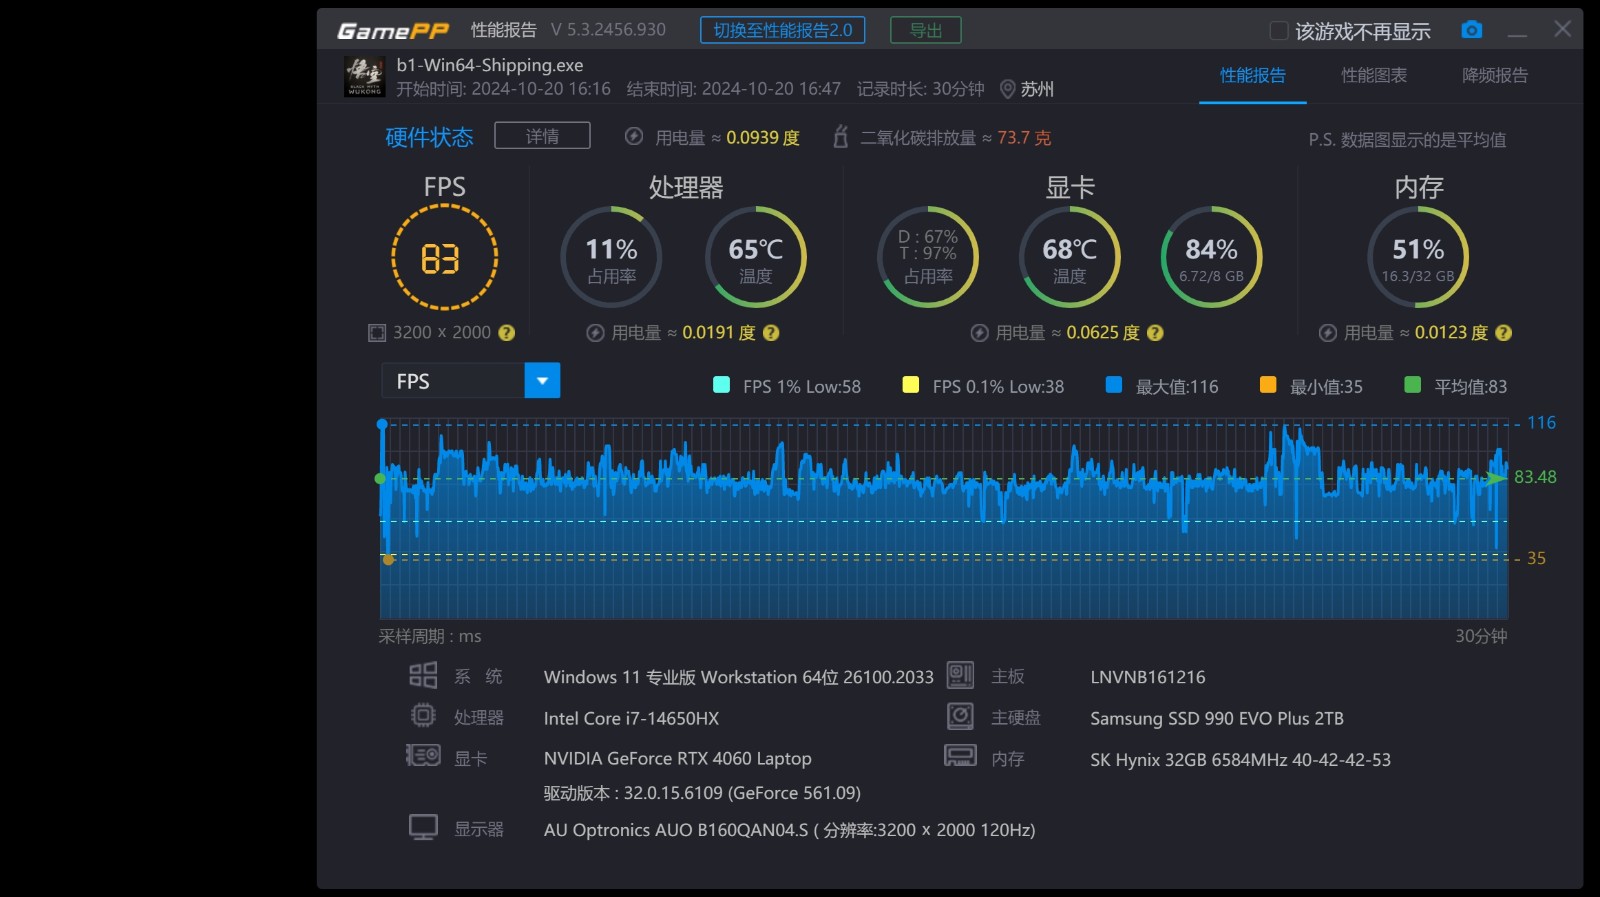Switch to the 性能报告 tab
This screenshot has height=897, width=1600.
[x=1252, y=76]
